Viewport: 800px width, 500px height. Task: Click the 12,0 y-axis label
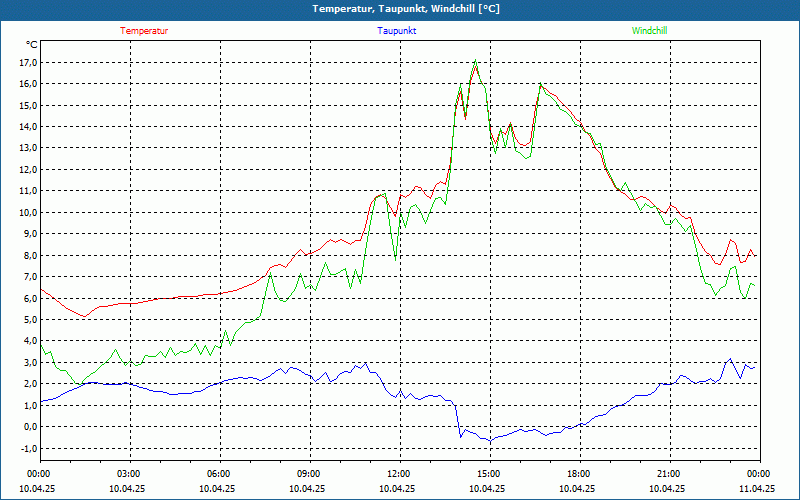point(28,169)
